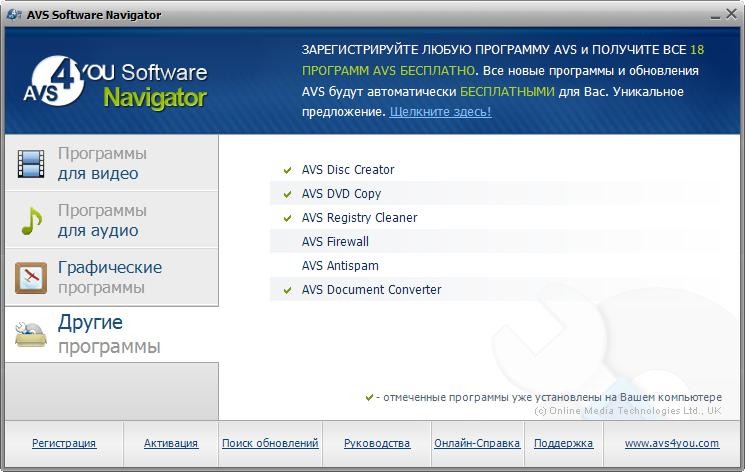Open the Программы для видео tab

point(112,163)
